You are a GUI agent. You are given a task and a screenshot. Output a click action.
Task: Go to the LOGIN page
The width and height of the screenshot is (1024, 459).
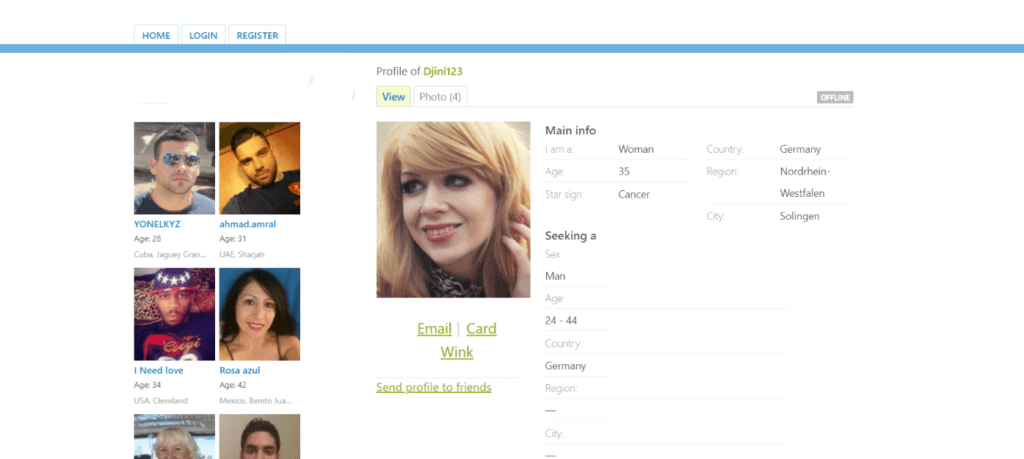[x=203, y=35]
